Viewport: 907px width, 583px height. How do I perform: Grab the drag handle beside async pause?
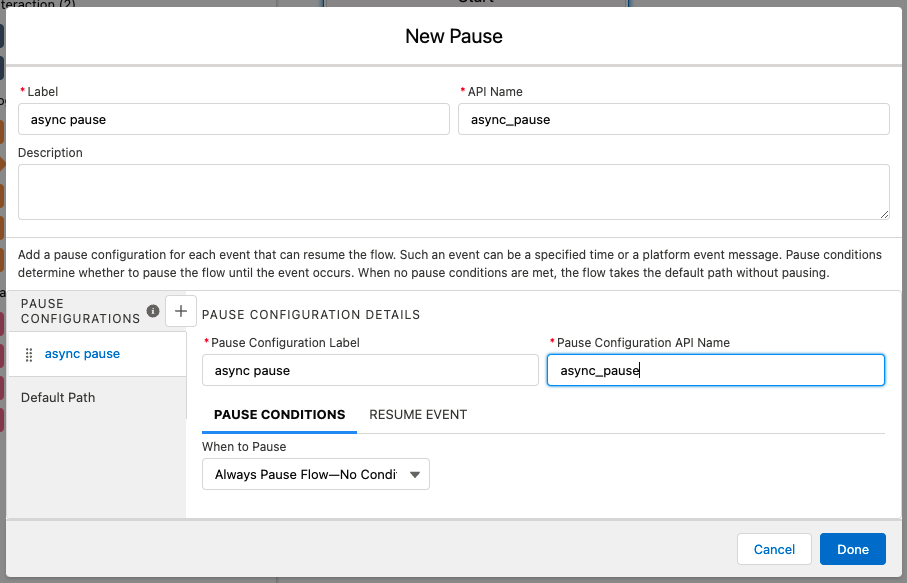(29, 355)
